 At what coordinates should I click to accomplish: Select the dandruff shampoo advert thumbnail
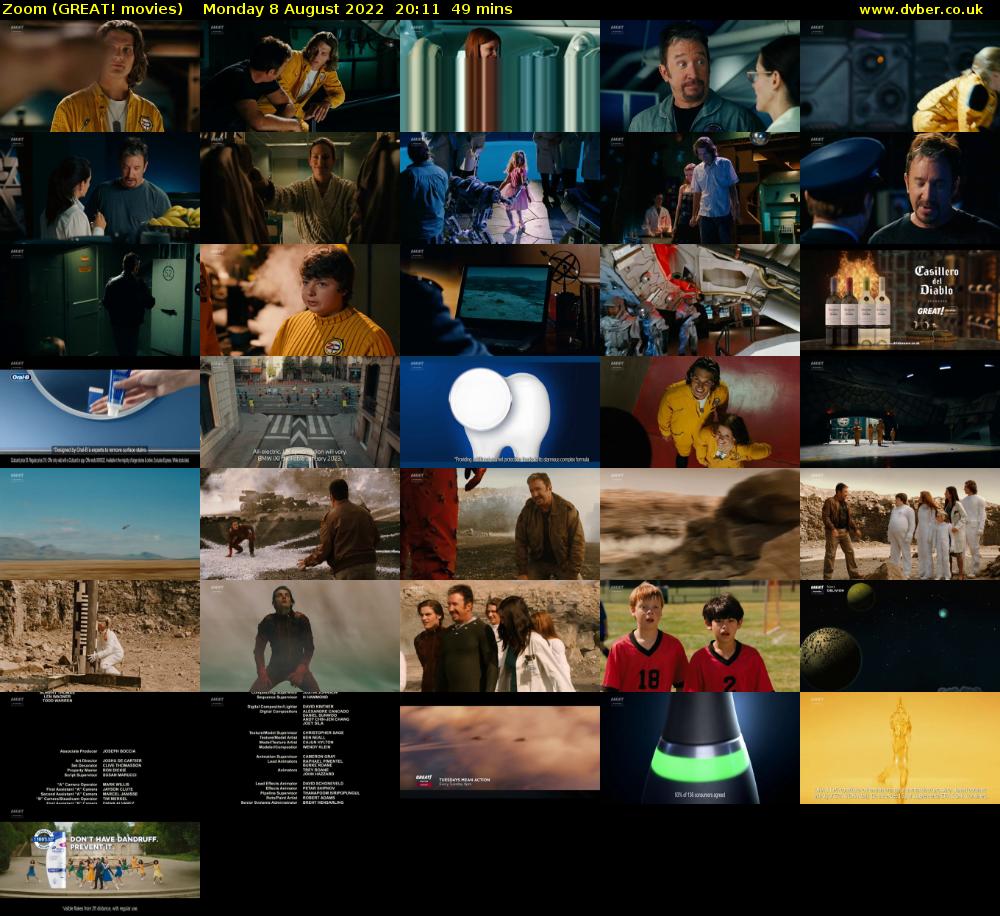[99, 861]
